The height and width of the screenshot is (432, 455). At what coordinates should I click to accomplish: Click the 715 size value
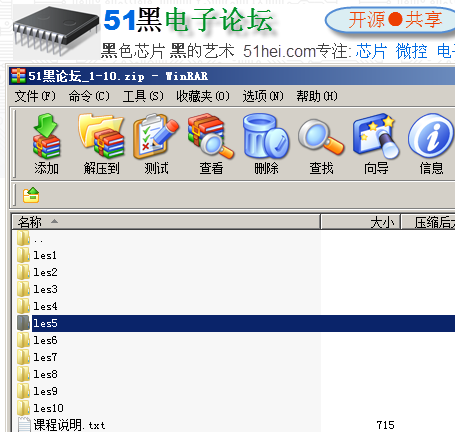[x=385, y=425]
